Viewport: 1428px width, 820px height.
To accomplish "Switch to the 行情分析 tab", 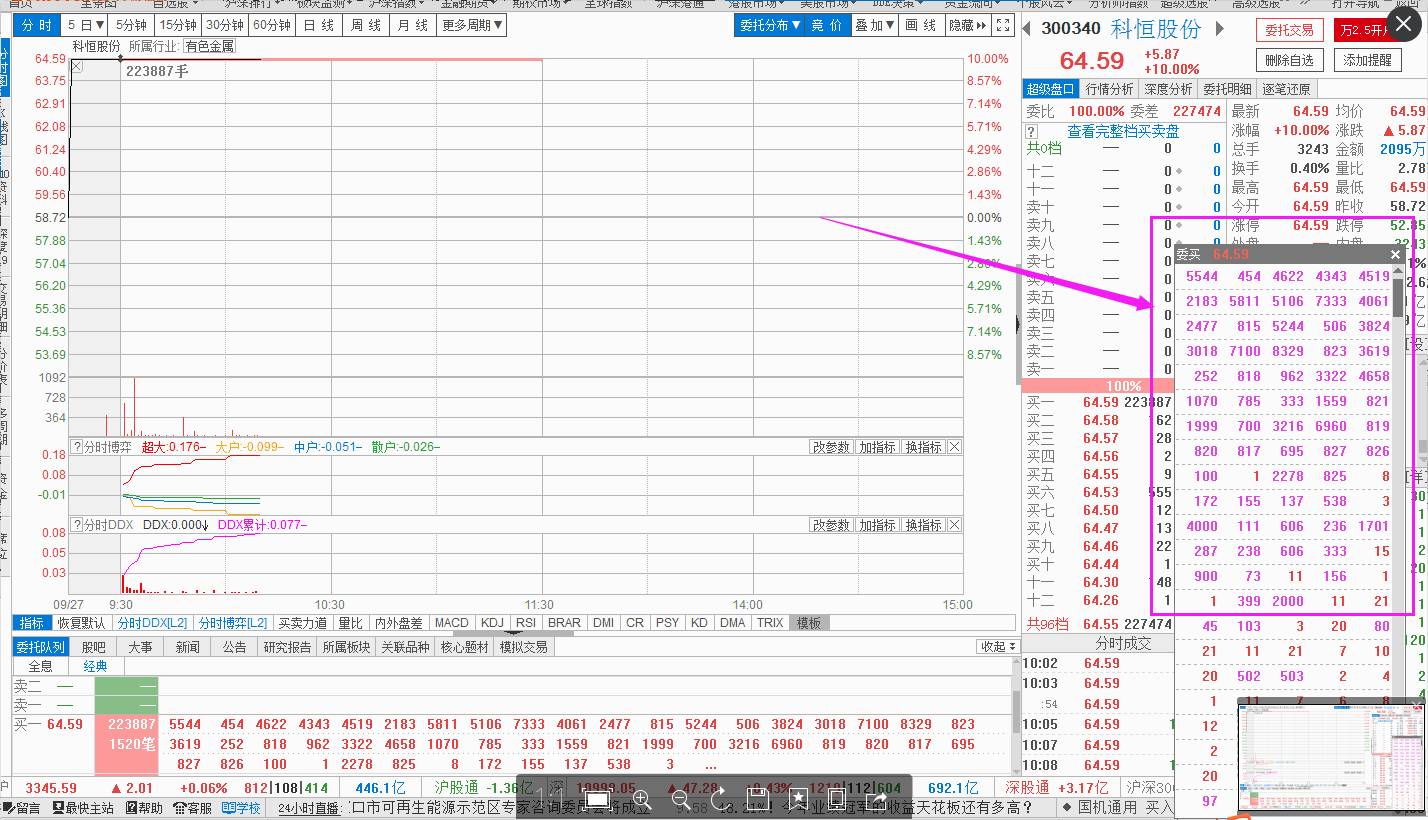I will pos(1109,89).
